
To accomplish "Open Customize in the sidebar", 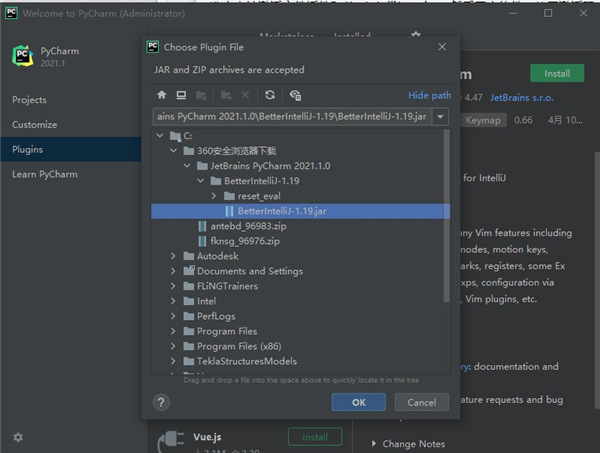I will [x=34, y=125].
